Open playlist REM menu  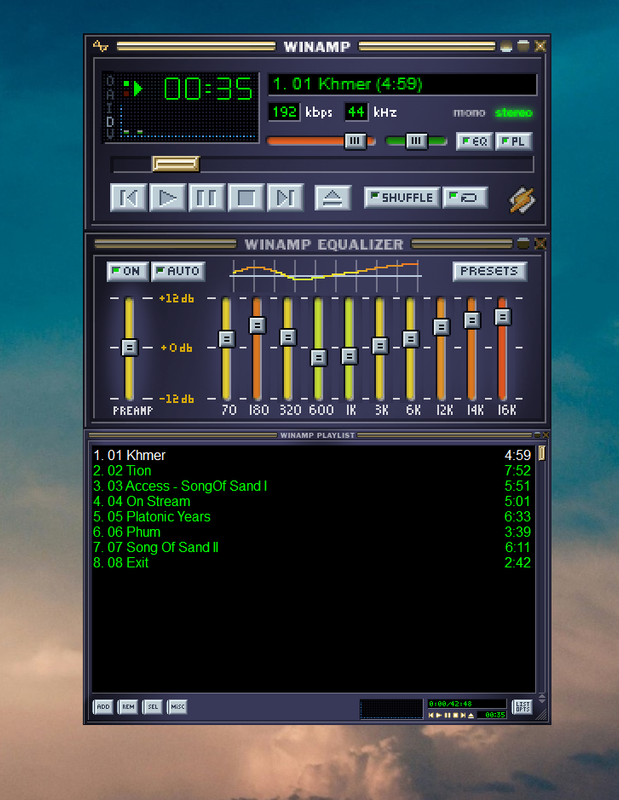coord(128,707)
